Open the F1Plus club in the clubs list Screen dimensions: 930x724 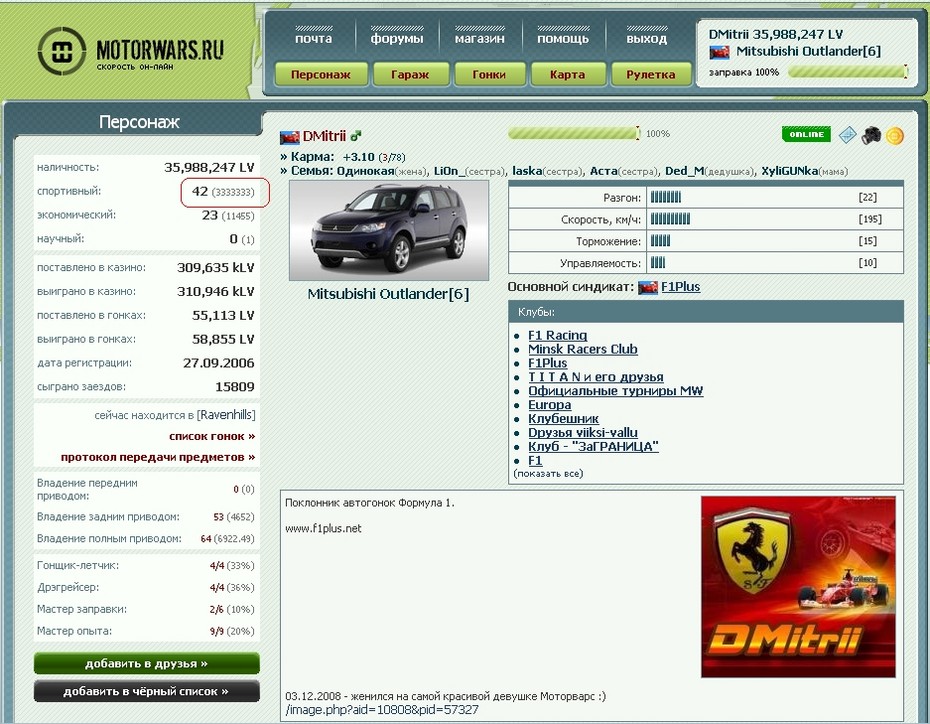pyautogui.click(x=547, y=363)
